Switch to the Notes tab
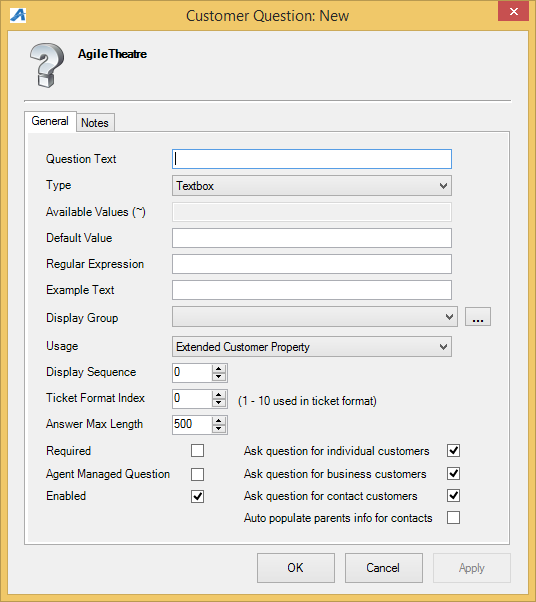Screen dimensions: 536x602 click(x=95, y=123)
